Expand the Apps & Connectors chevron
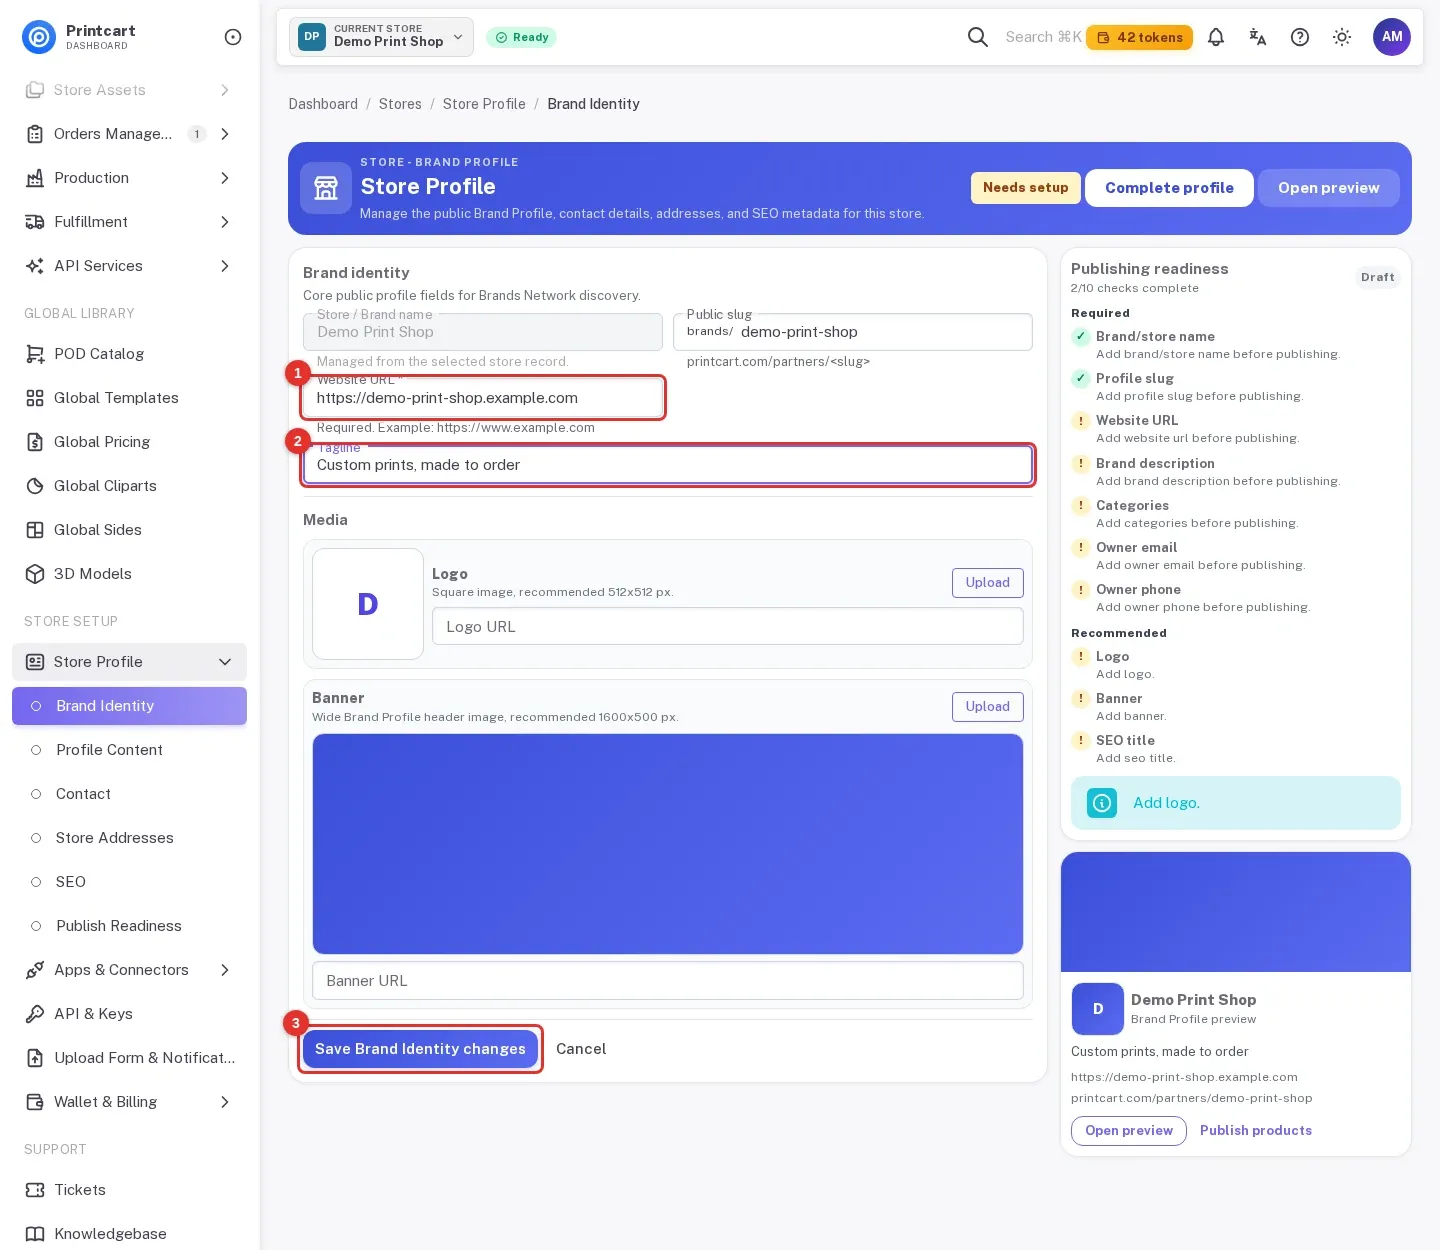1440x1250 pixels. [225, 970]
